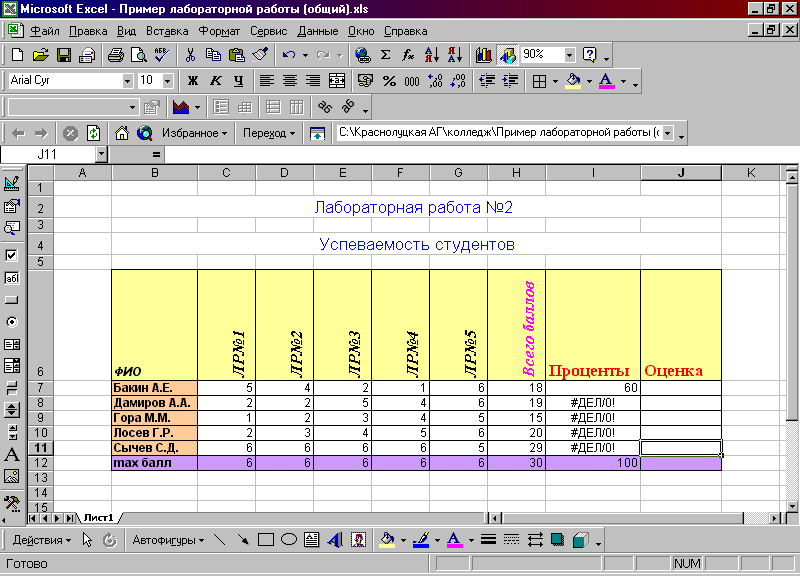Open the Избранное favorites dropdown
Screen dimensions: 800x576
[194, 133]
